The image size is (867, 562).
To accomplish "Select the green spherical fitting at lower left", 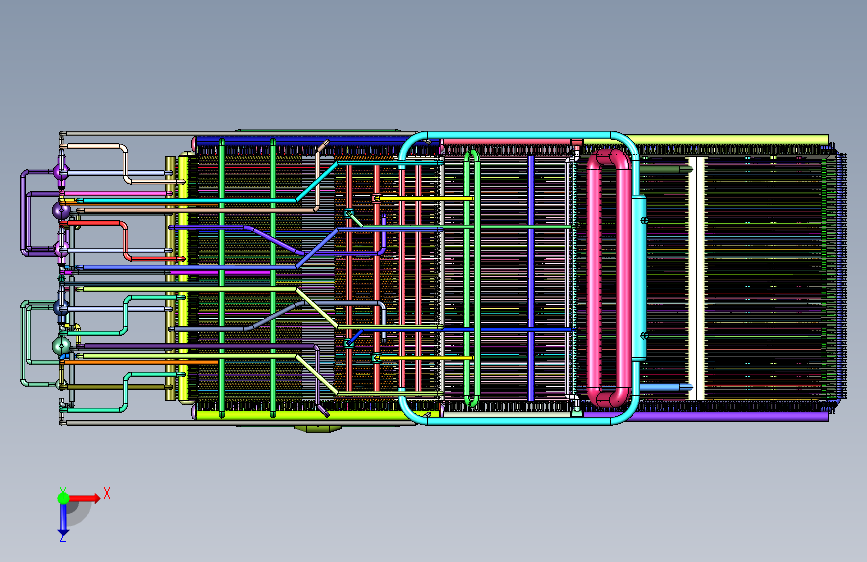I will (x=61, y=346).
